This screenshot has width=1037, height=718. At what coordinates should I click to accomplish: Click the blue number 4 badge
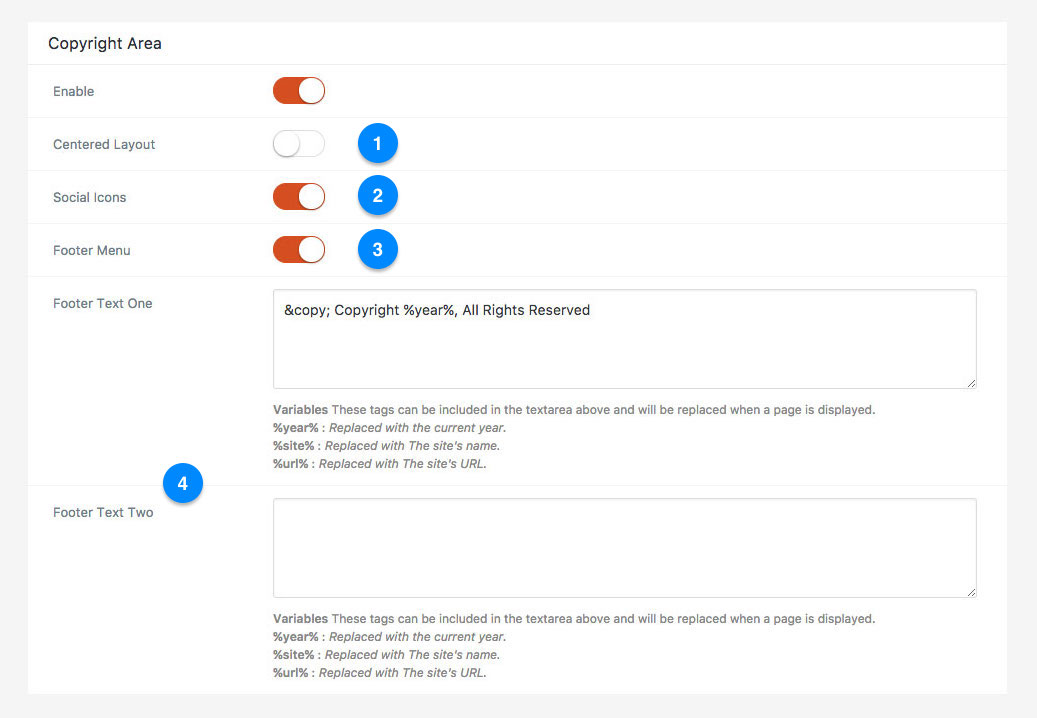[183, 483]
